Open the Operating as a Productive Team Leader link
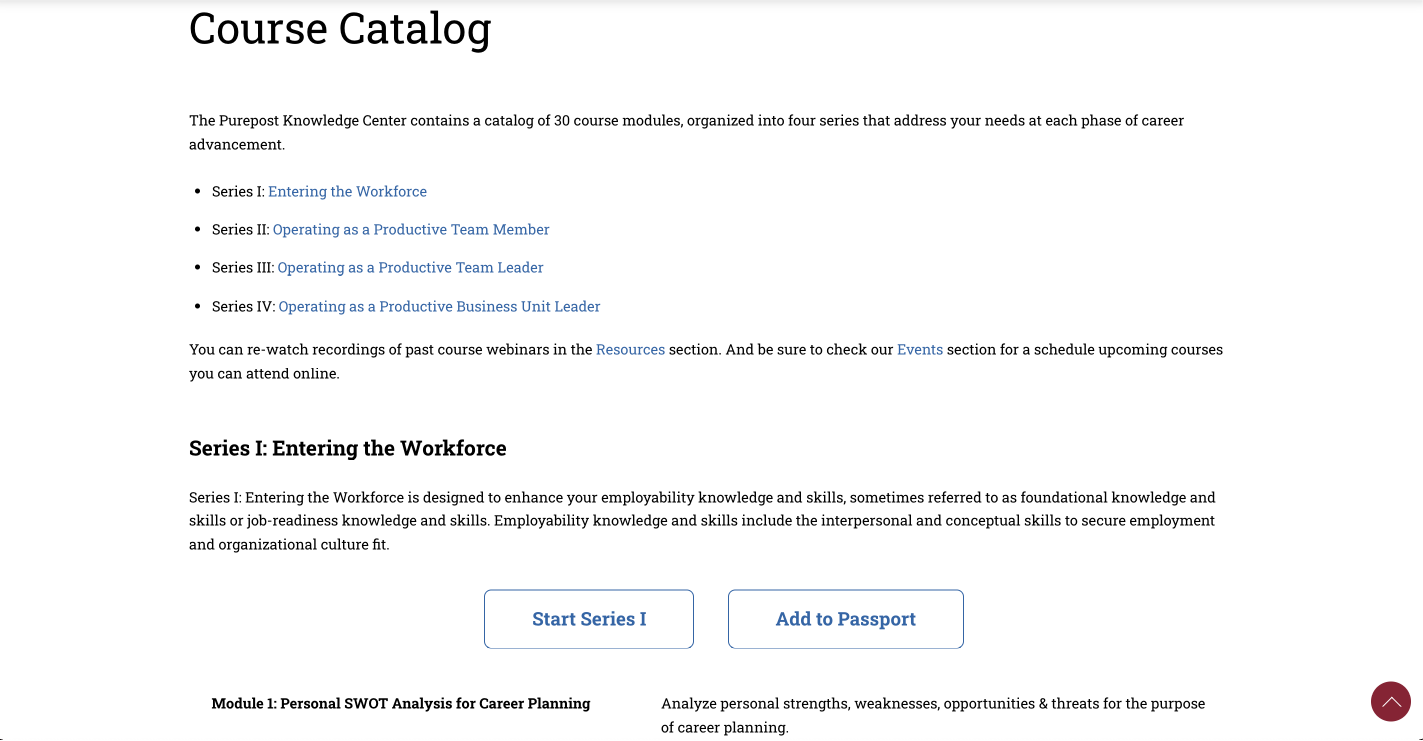This screenshot has width=1423, height=741. point(410,267)
